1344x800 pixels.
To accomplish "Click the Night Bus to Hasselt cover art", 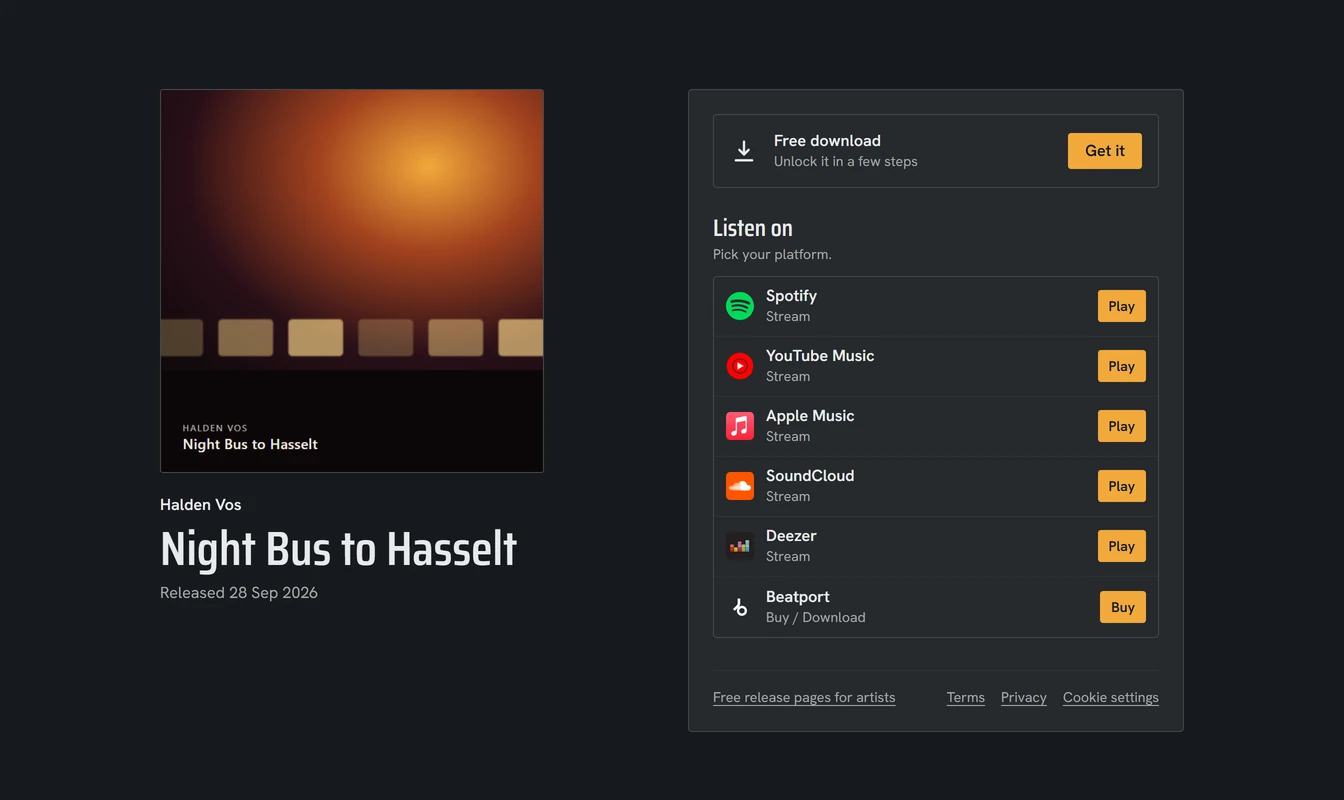I will [x=352, y=281].
